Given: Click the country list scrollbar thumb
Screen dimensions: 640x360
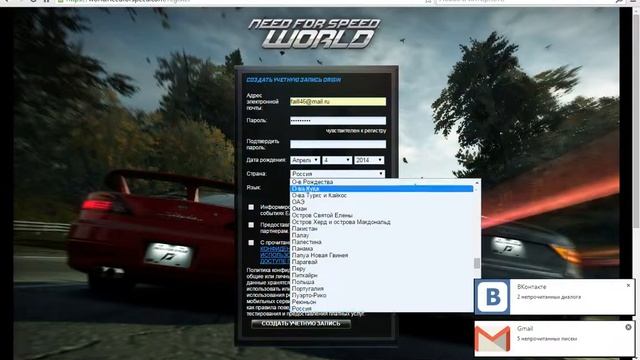Looking at the screenshot, I should tap(477, 263).
